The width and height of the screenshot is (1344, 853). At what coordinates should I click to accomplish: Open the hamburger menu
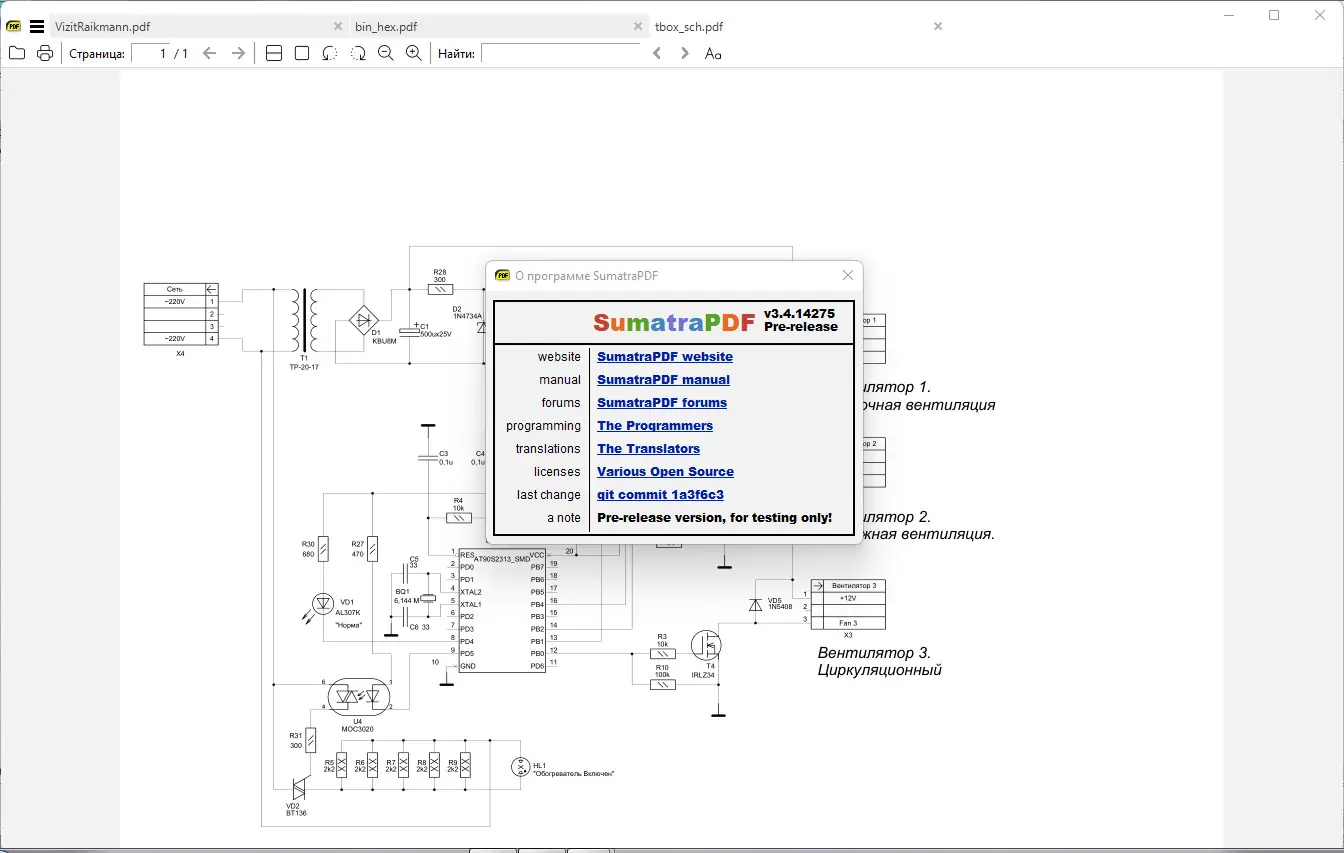point(37,27)
